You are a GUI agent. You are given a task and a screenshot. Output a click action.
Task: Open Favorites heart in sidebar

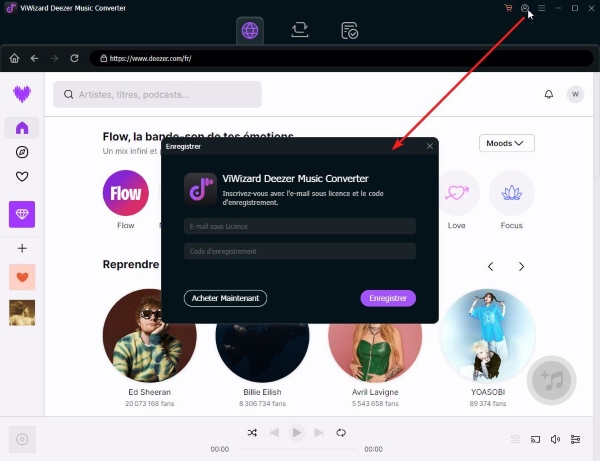point(22,176)
